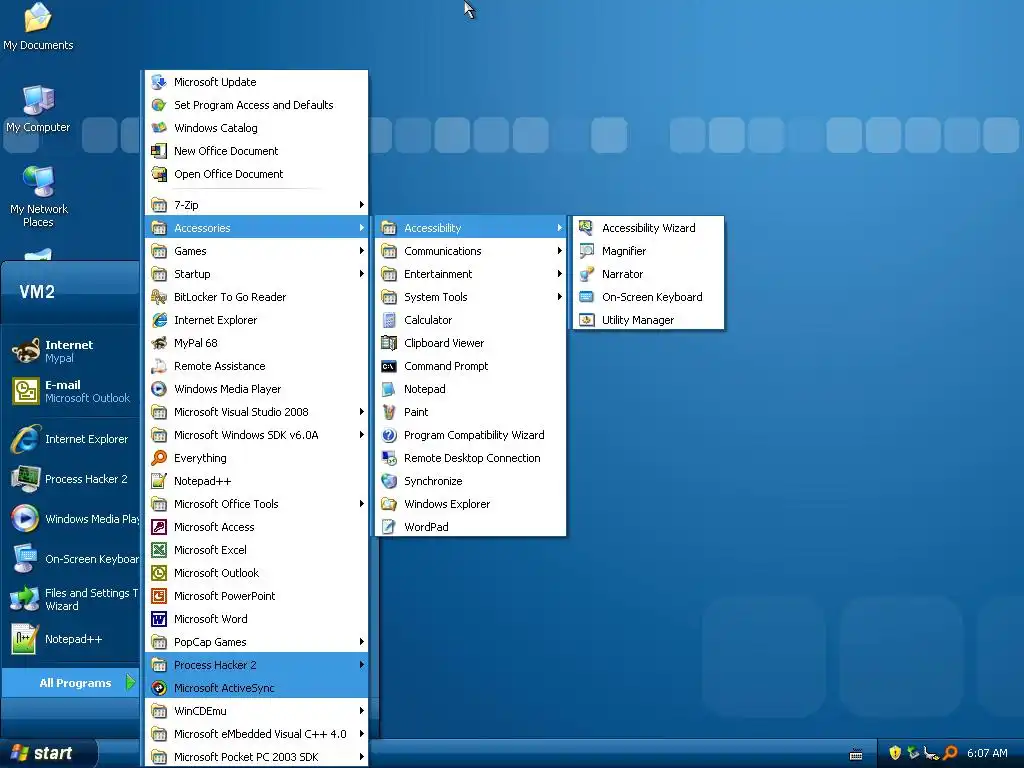Launch Notepad from Accessories menu
The width and height of the screenshot is (1024, 768).
click(x=470, y=389)
